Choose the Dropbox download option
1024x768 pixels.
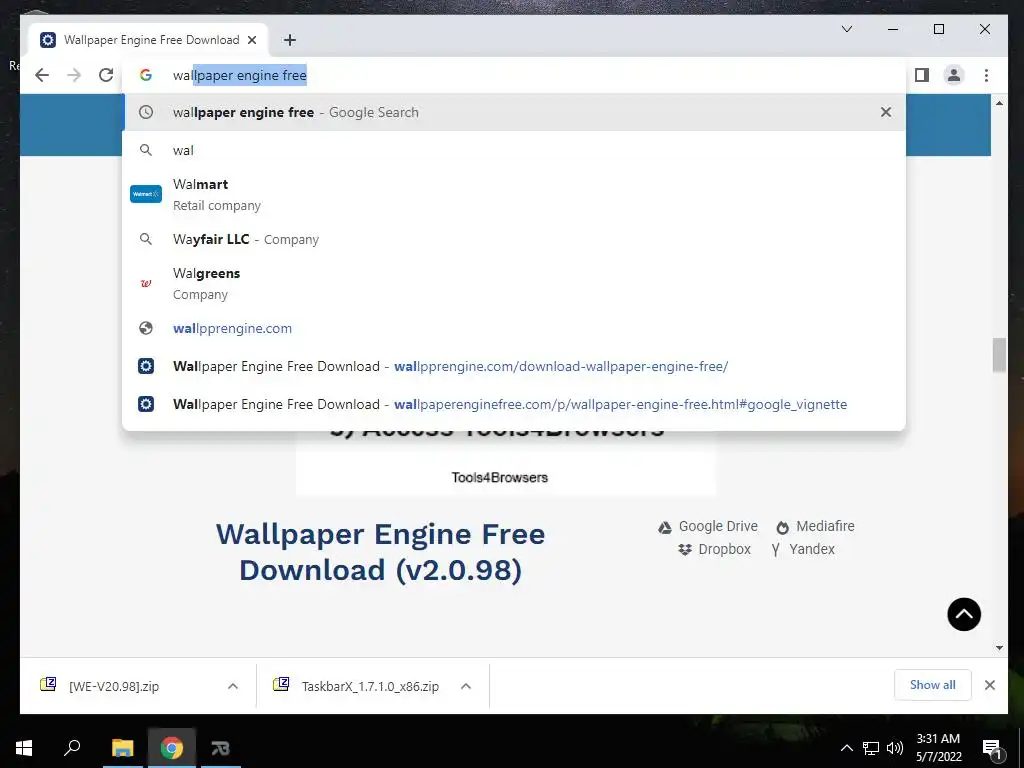714,549
